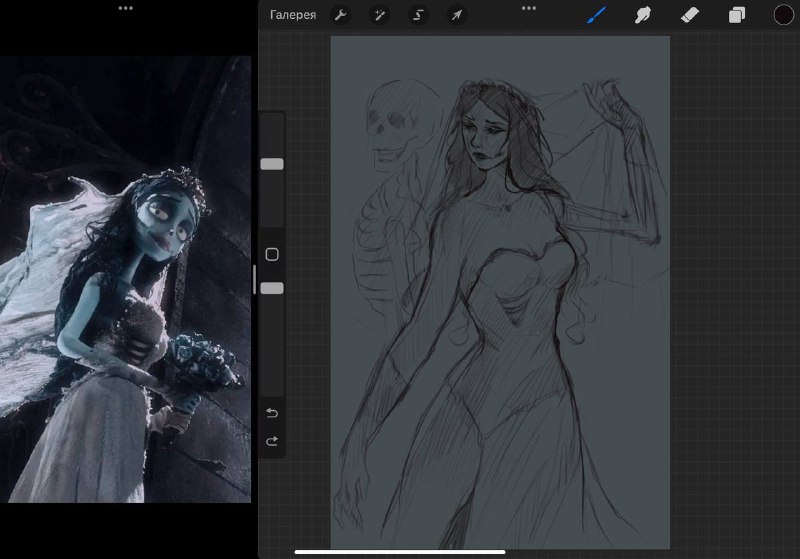Open the active color circle
Viewport: 800px width, 559px height.
[x=783, y=15]
